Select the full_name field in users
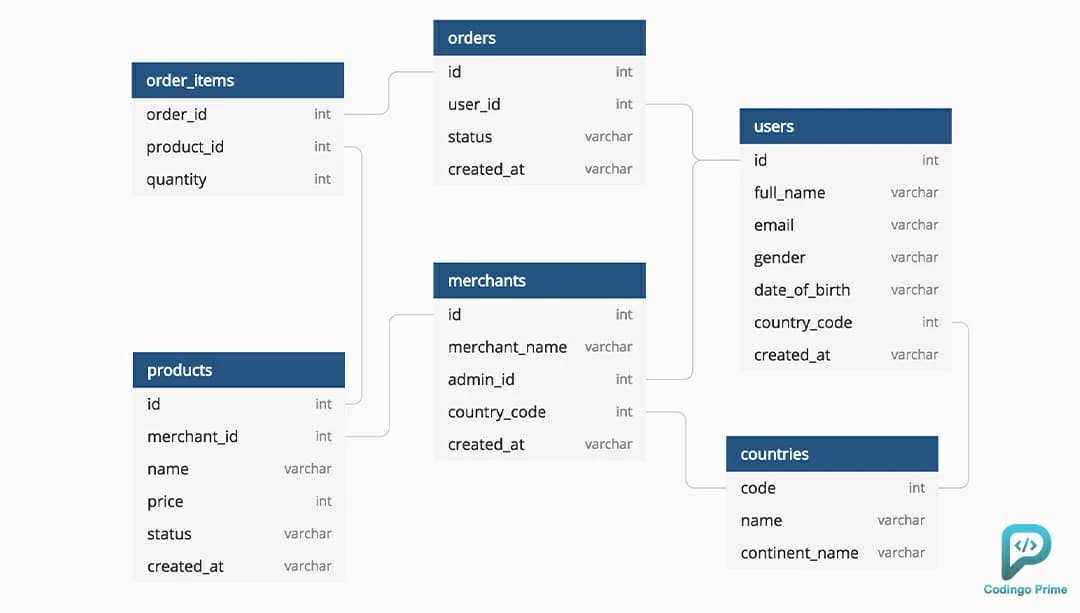 [845, 193]
